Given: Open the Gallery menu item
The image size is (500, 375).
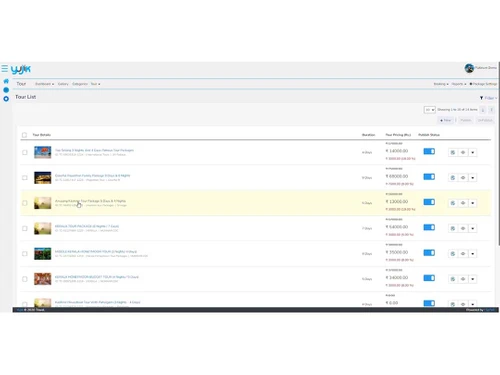Looking at the screenshot, I should point(63,84).
